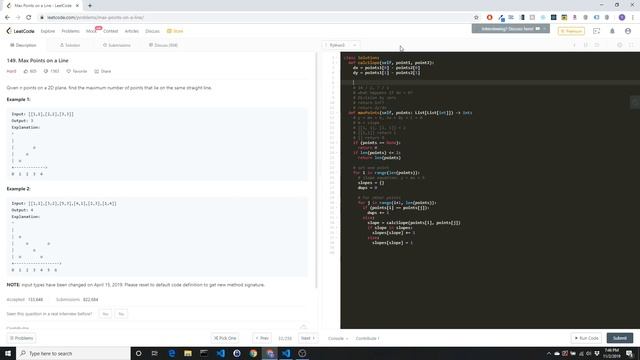The height and width of the screenshot is (360, 640).
Task: Click the thumbs-down dislike icon
Action: 46,71
